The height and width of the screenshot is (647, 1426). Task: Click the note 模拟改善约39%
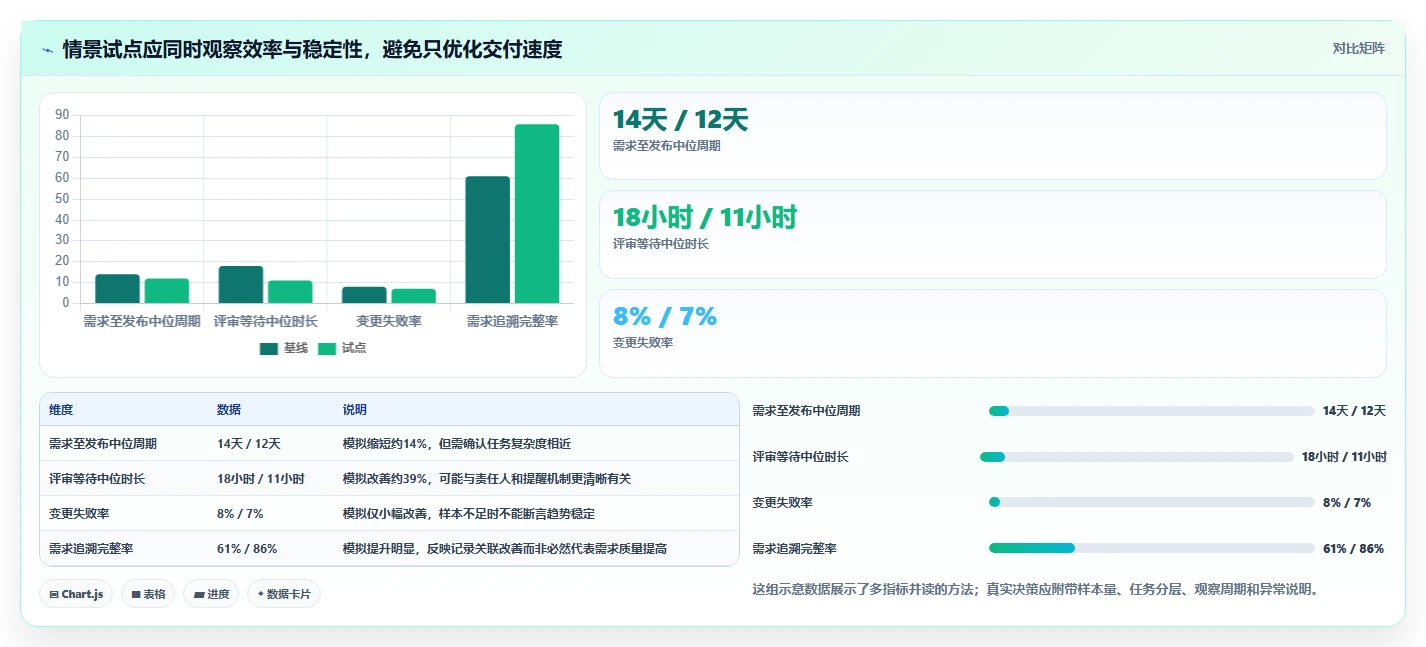tap(385, 479)
